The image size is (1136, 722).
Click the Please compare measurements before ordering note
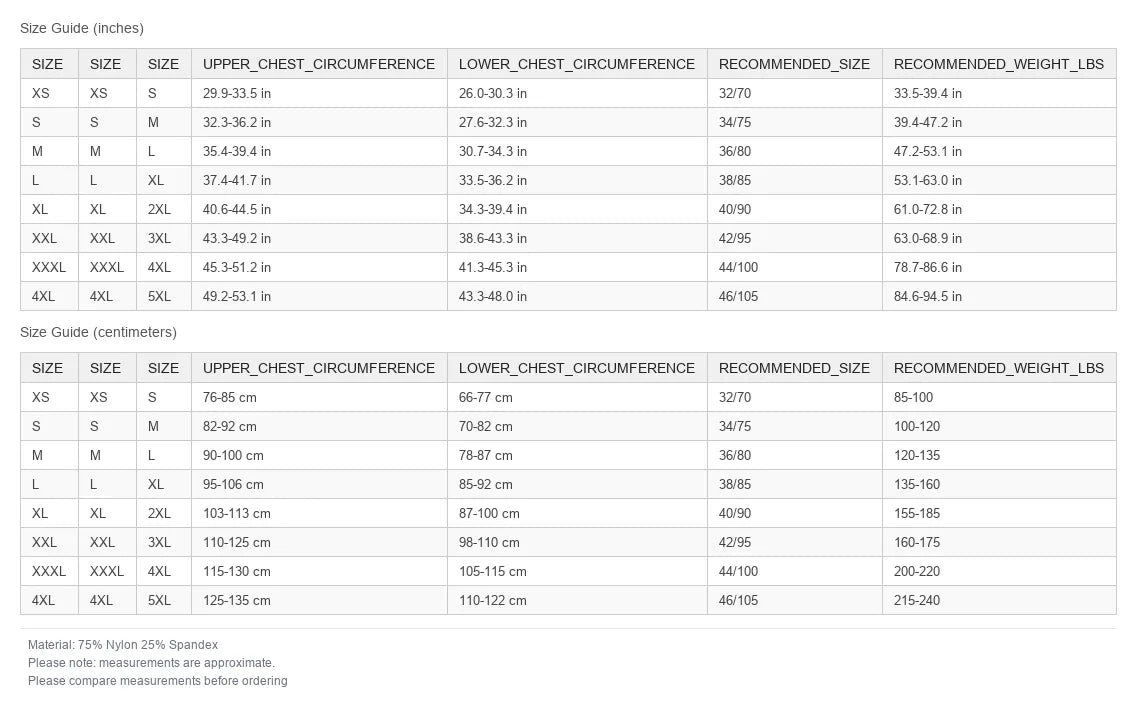point(158,681)
